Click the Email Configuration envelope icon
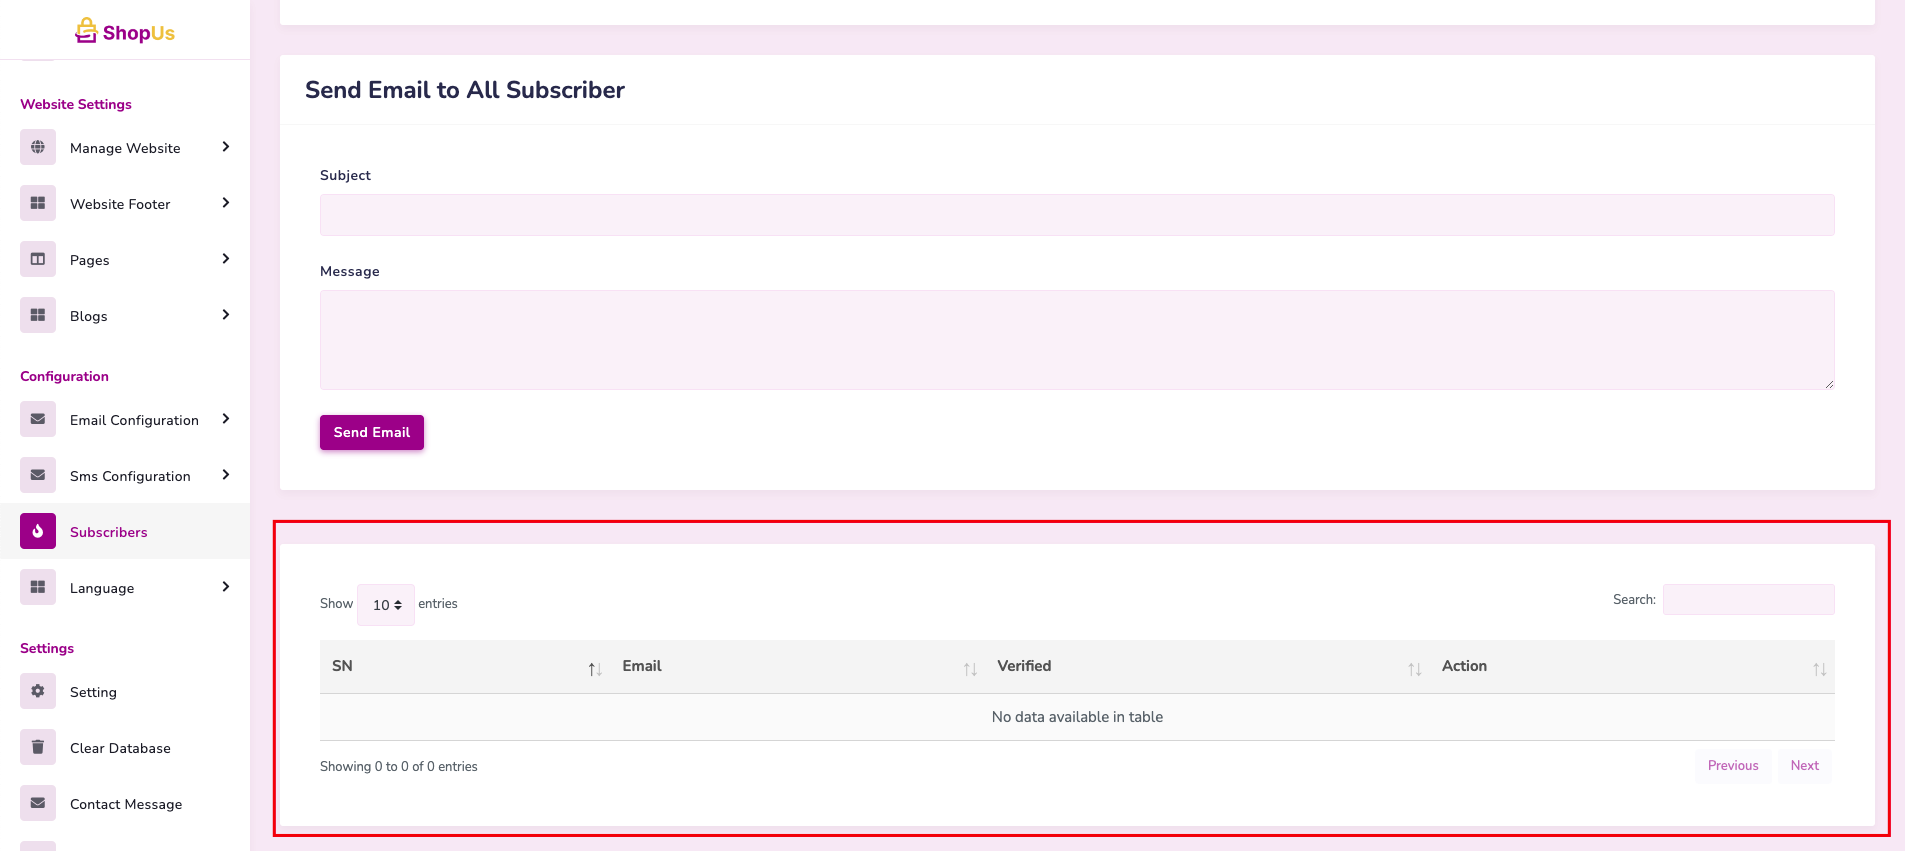This screenshot has width=1905, height=851. [x=38, y=419]
